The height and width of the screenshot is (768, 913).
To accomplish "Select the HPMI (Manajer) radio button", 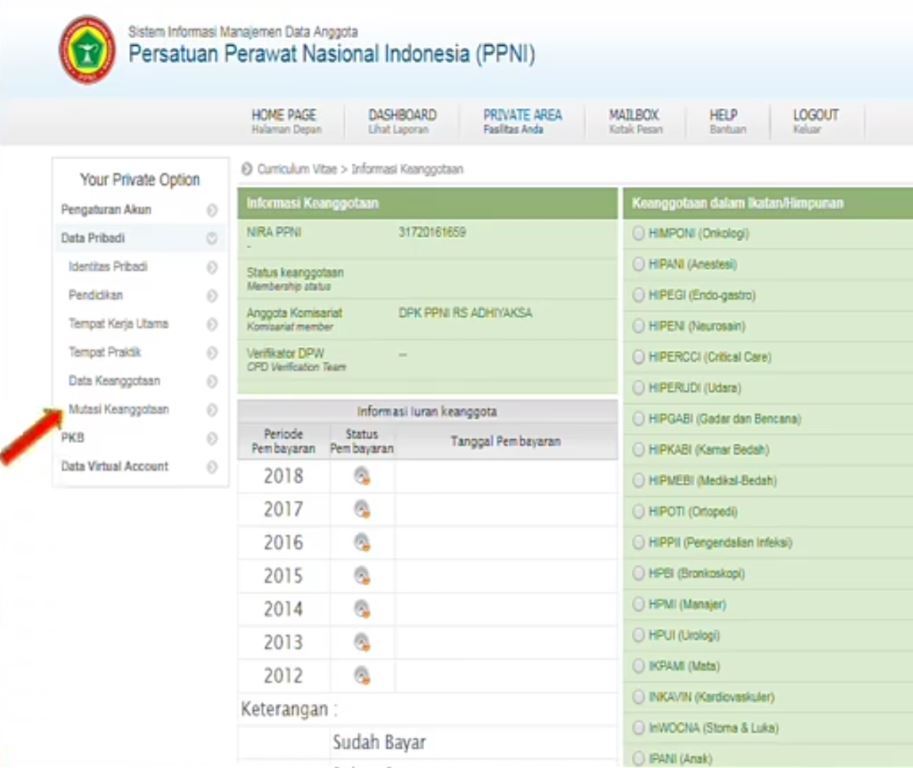I will [639, 604].
